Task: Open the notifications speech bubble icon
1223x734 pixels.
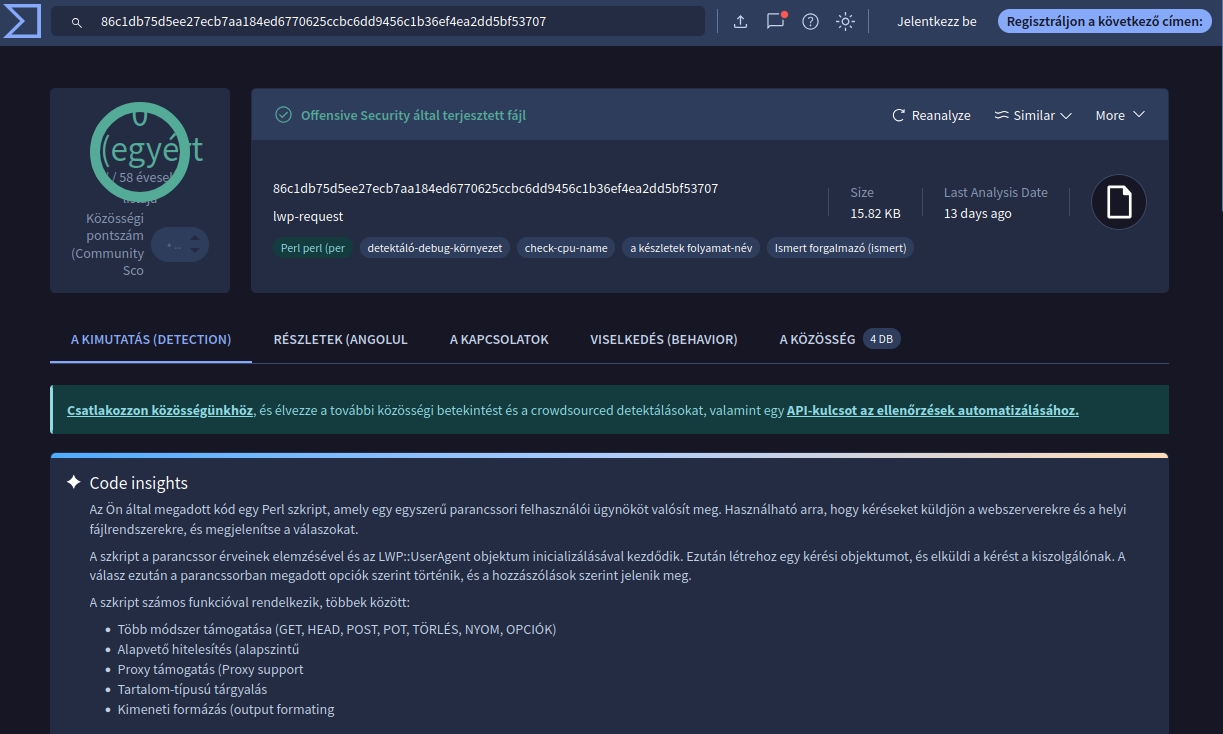Action: (775, 21)
